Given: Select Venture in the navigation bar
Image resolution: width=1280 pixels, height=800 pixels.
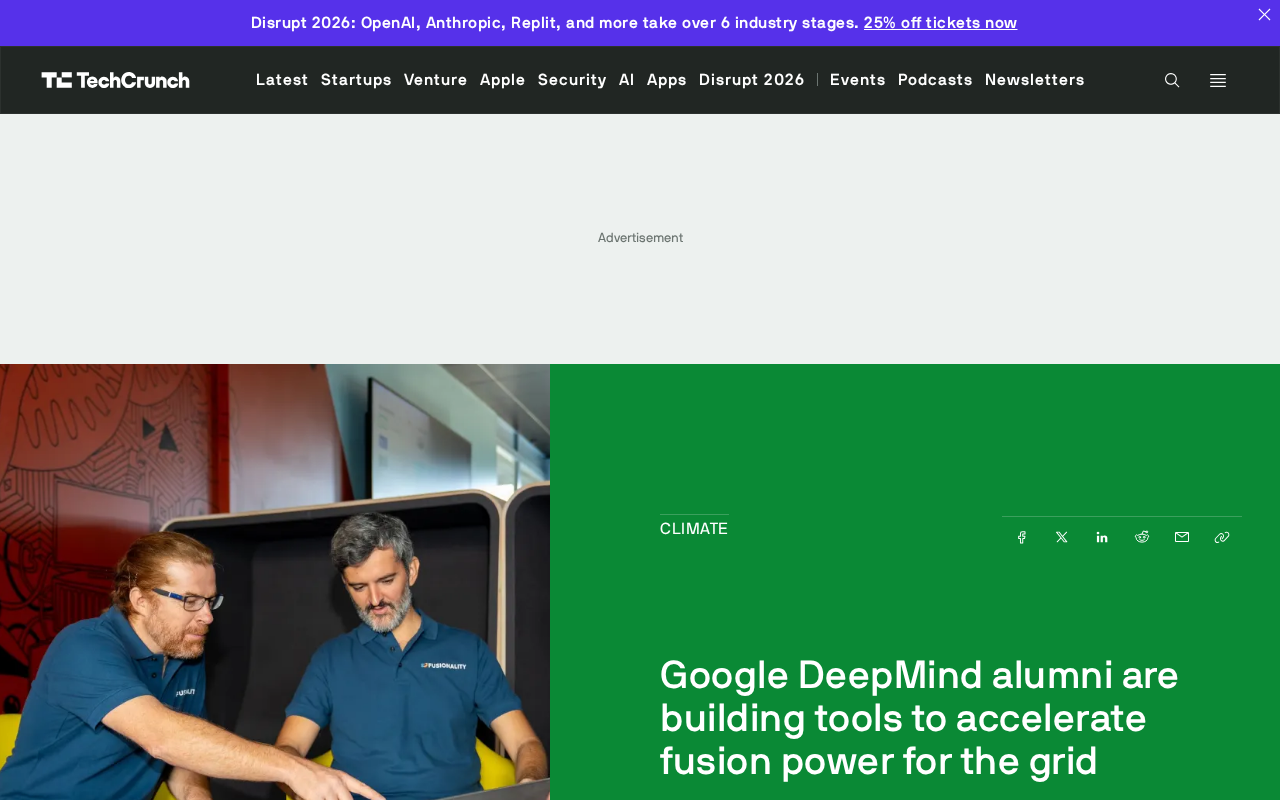Looking at the screenshot, I should point(436,80).
